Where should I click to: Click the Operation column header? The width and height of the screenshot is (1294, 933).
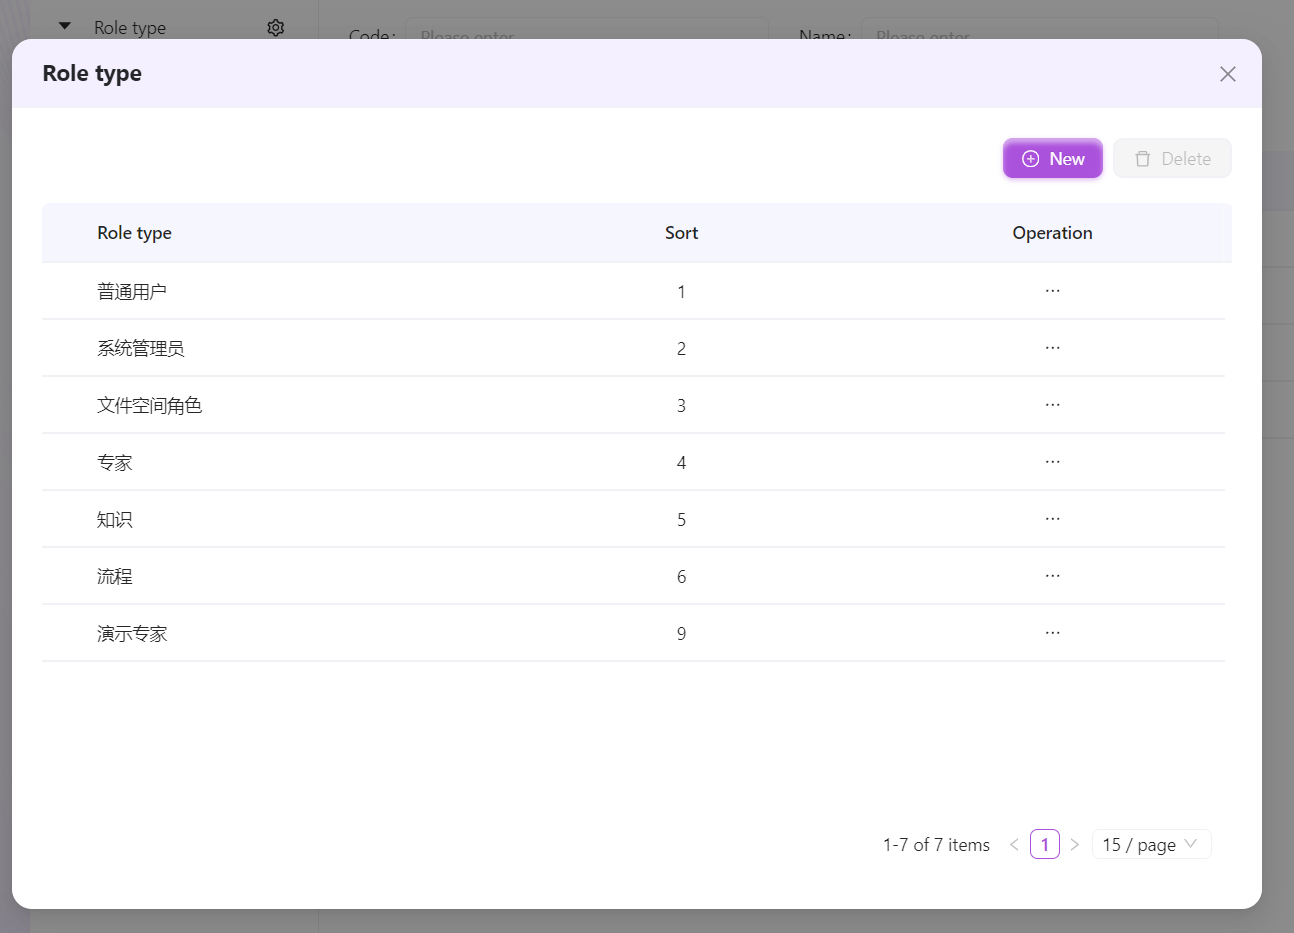click(x=1052, y=233)
